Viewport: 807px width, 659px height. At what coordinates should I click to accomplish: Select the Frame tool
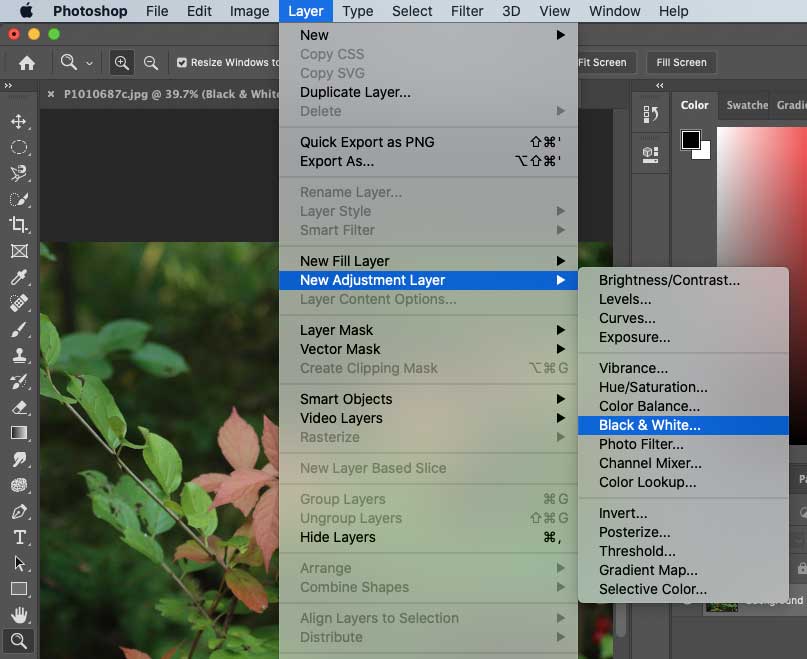pos(19,251)
